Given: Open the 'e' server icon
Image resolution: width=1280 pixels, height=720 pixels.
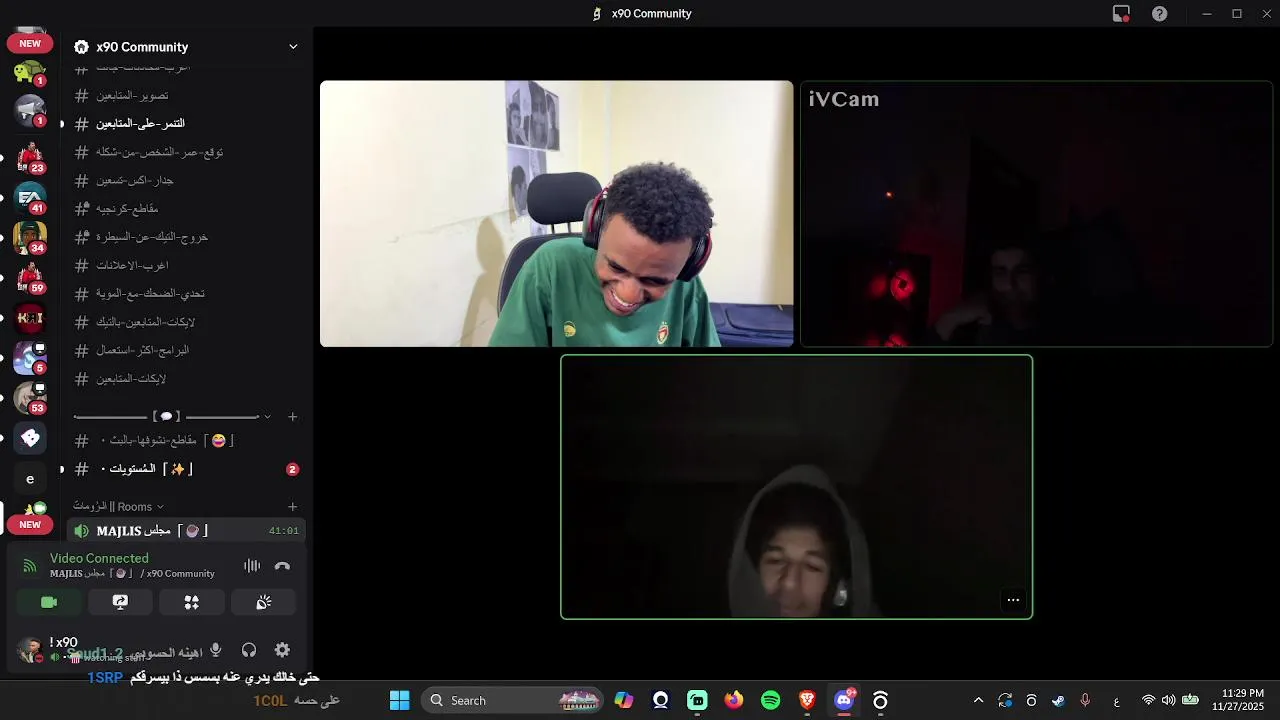Looking at the screenshot, I should click(30, 478).
